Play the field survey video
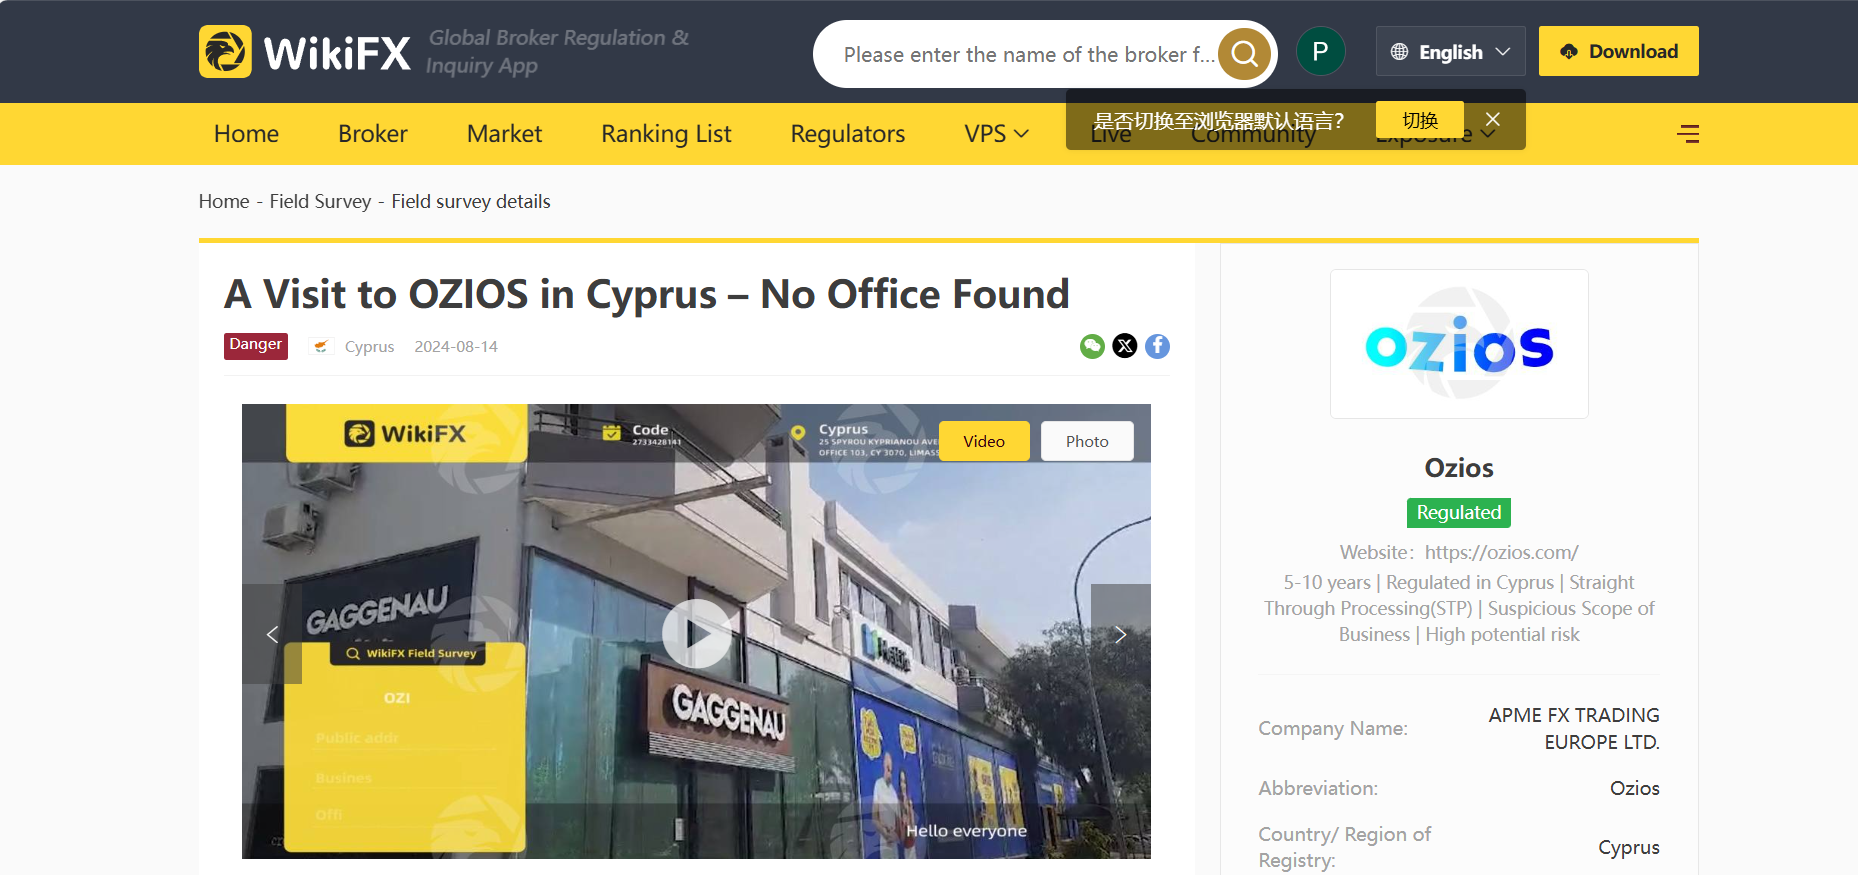The height and width of the screenshot is (875, 1858). [x=696, y=633]
